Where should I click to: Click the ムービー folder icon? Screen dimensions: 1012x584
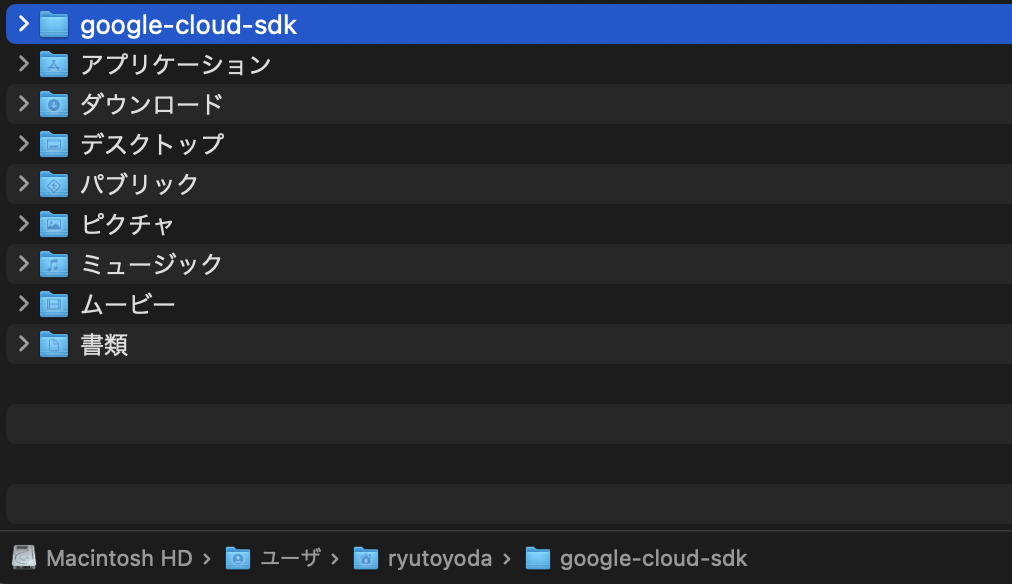(54, 304)
